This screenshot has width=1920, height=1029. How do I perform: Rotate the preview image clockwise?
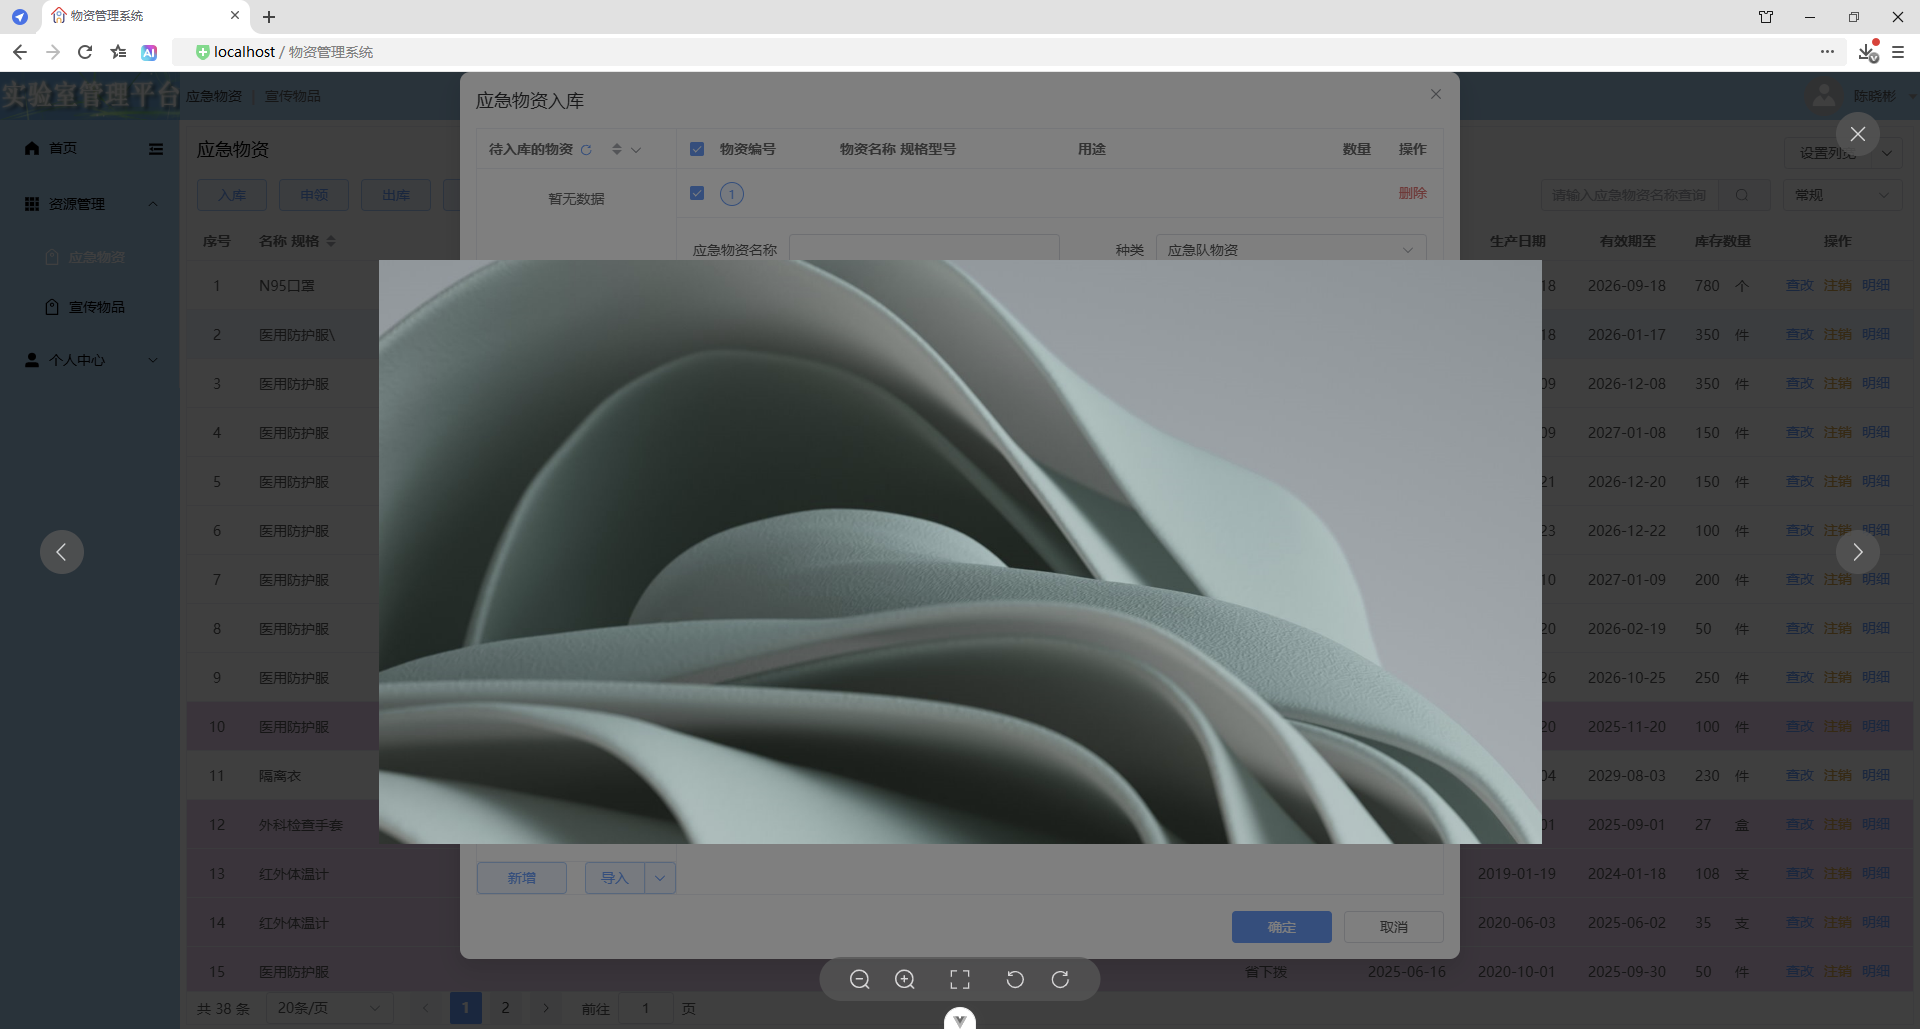tap(1060, 979)
